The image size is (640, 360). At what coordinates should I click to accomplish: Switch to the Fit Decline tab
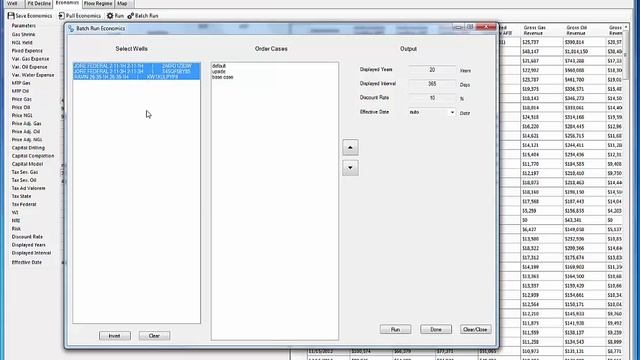pyautogui.click(x=39, y=3)
